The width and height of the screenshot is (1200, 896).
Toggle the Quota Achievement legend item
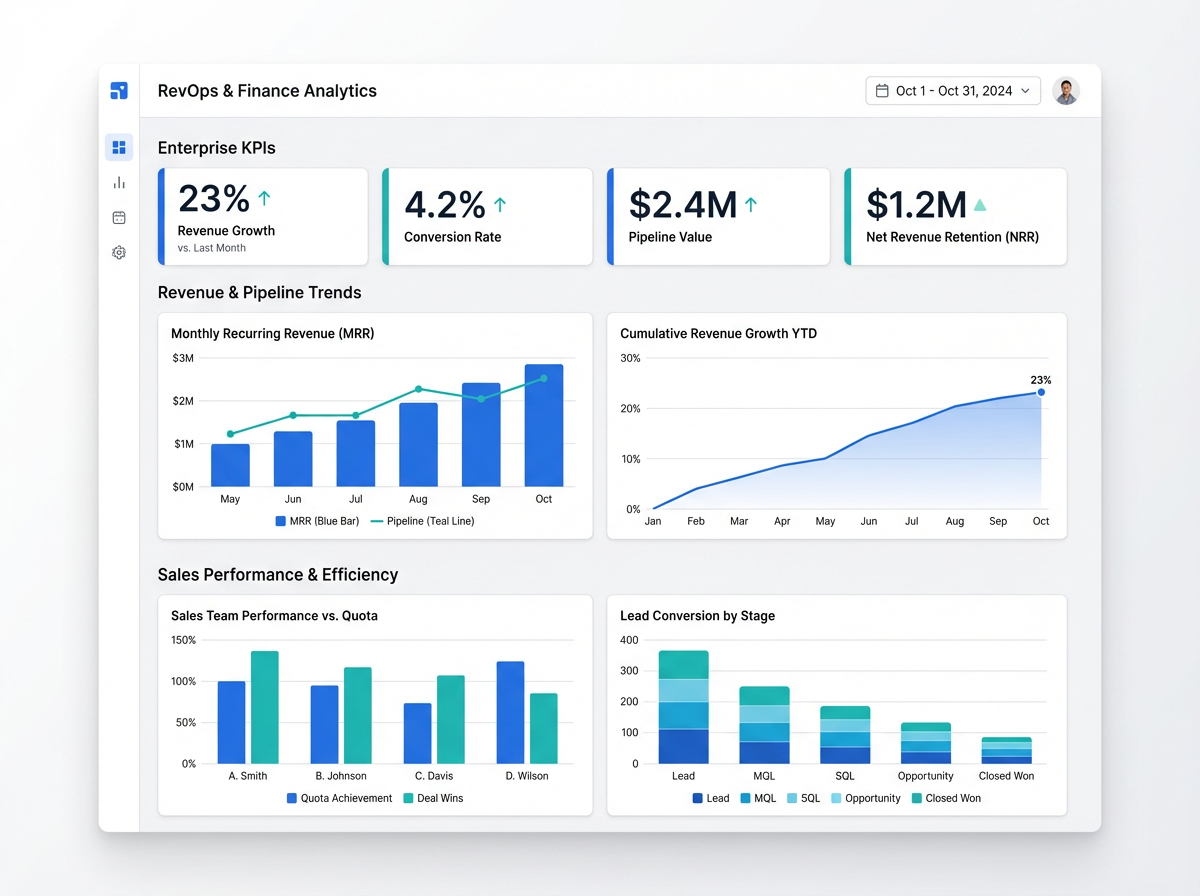[x=339, y=798]
